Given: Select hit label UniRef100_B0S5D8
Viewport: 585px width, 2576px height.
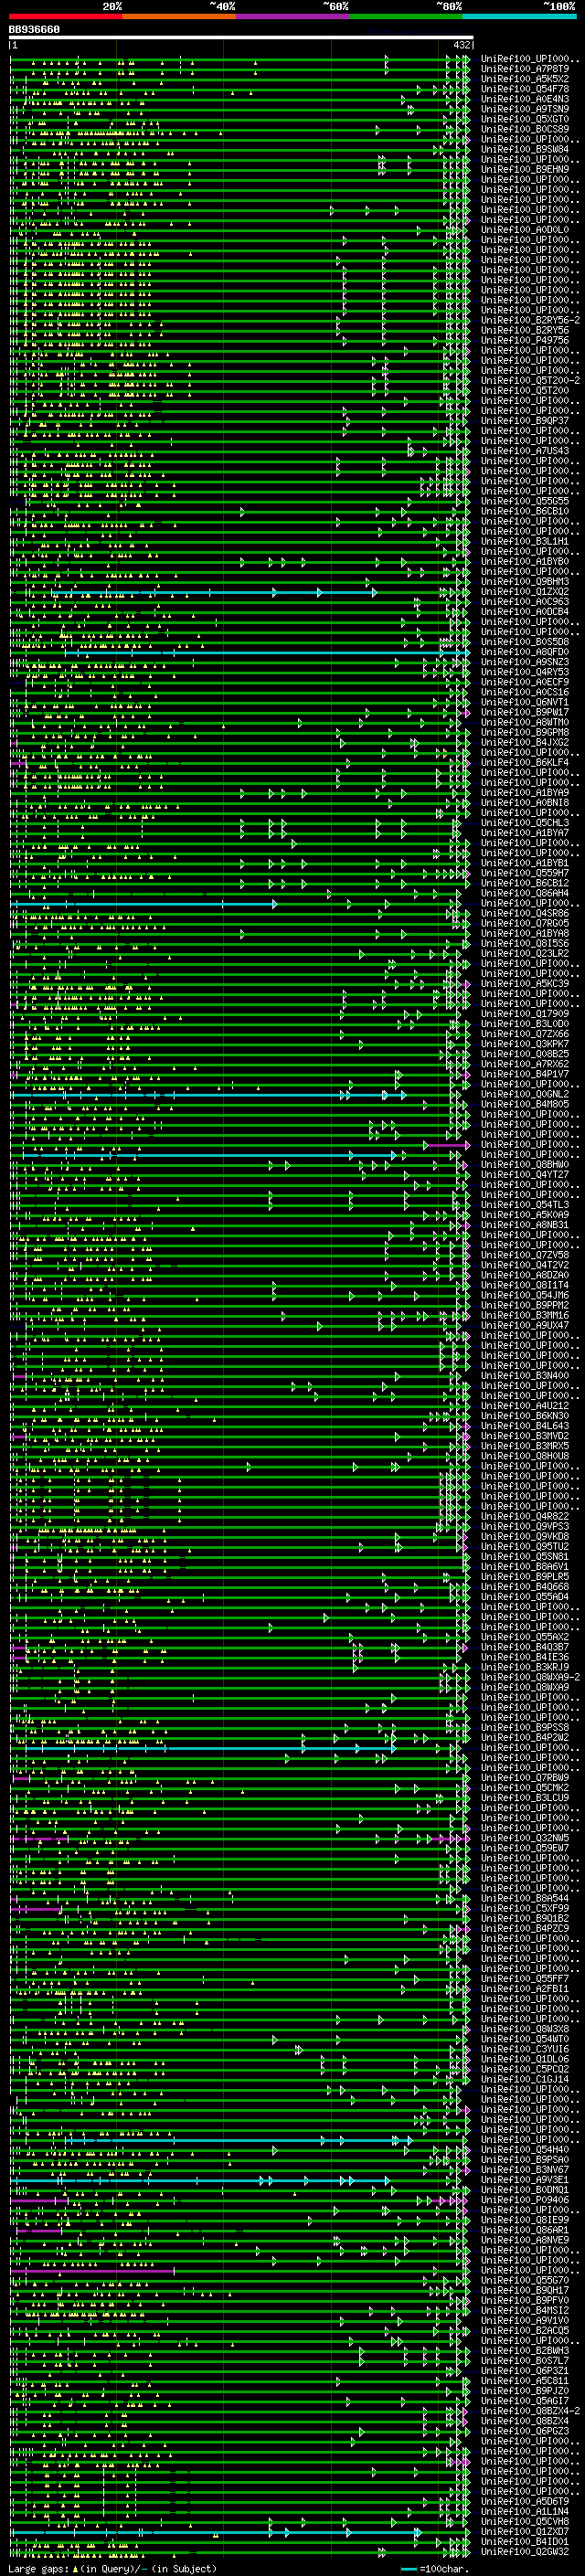Looking at the screenshot, I should (525, 642).
